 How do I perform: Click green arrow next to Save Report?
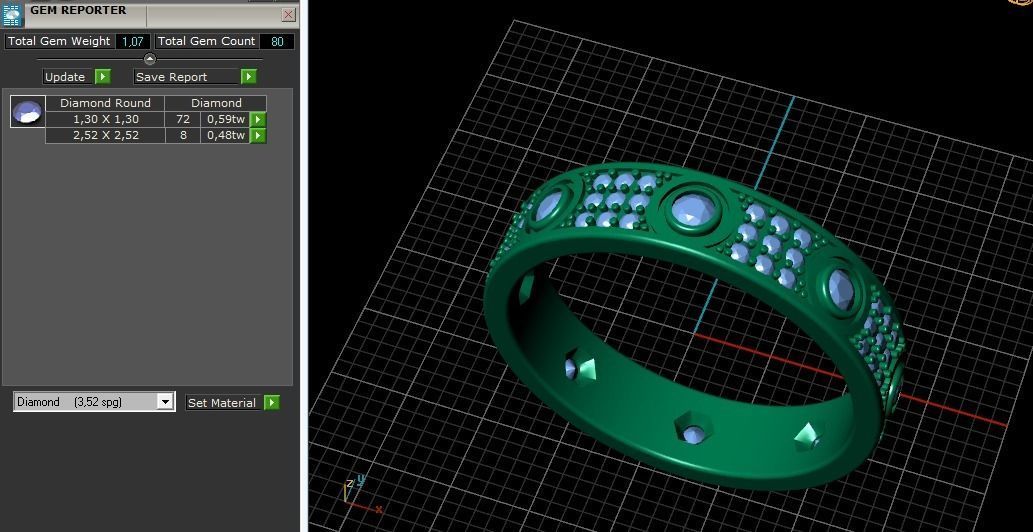248,77
